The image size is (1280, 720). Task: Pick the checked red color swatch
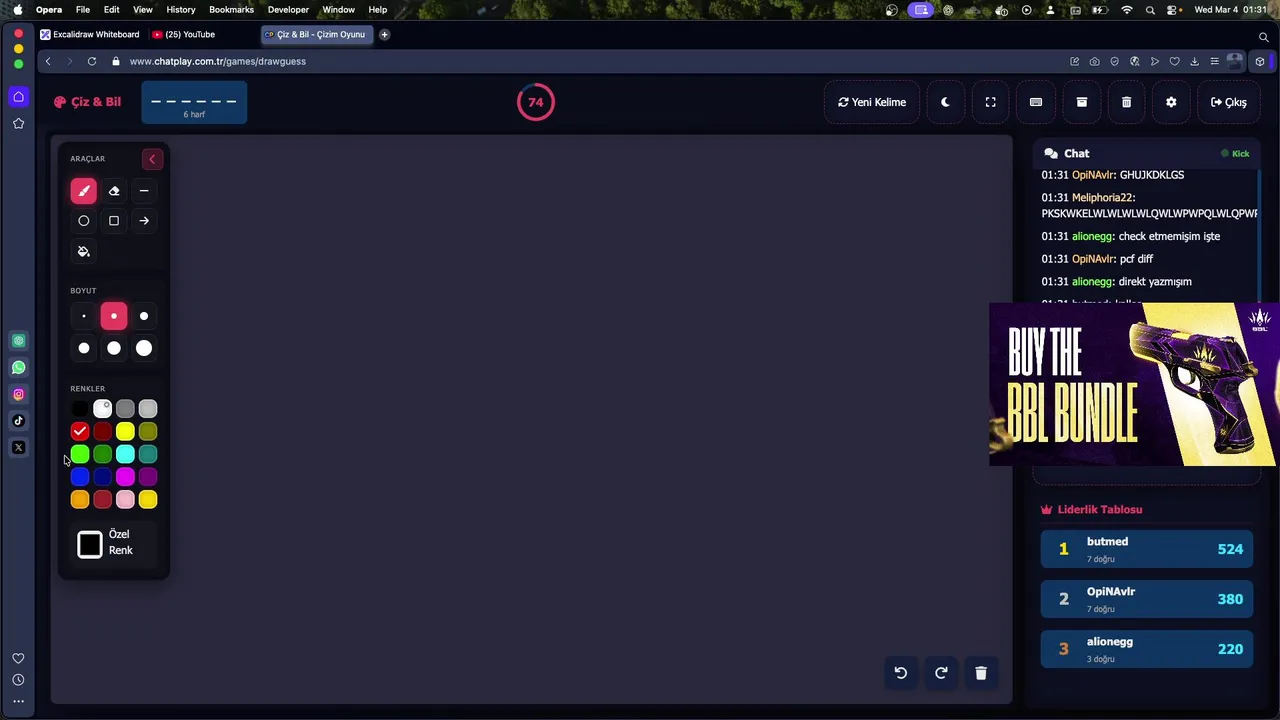coord(80,432)
